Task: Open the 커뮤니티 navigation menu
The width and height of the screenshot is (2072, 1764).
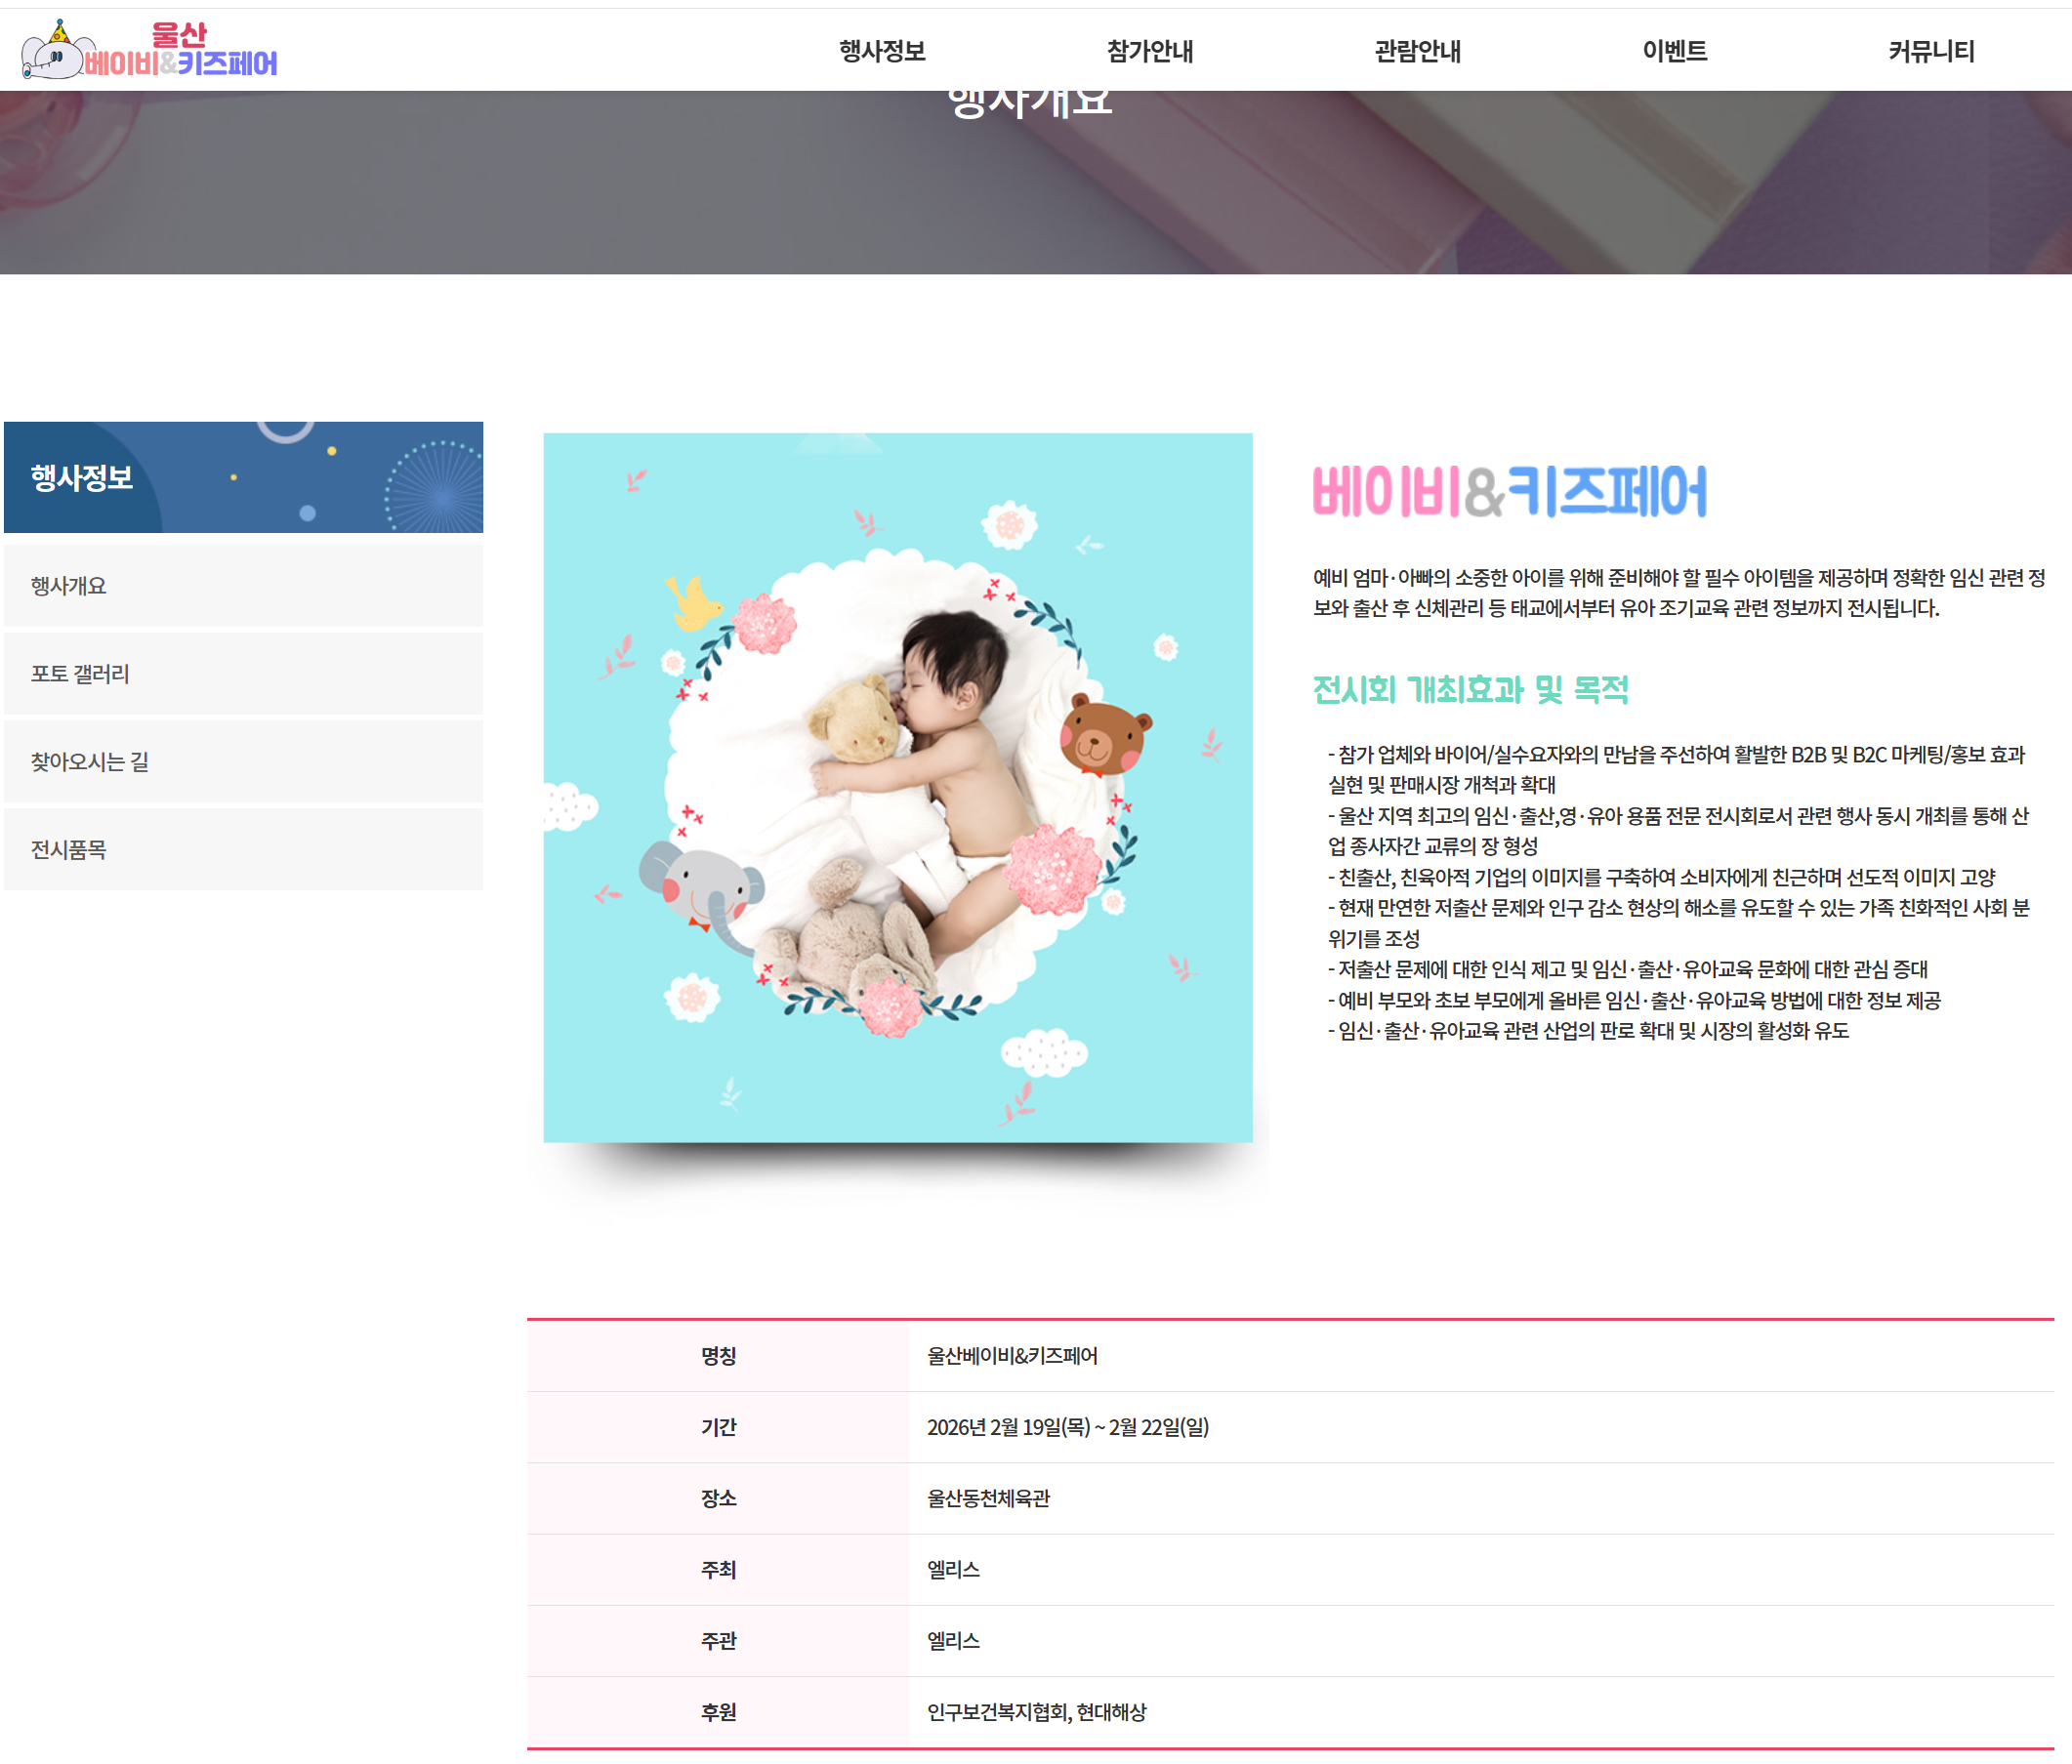Action: (x=1930, y=51)
